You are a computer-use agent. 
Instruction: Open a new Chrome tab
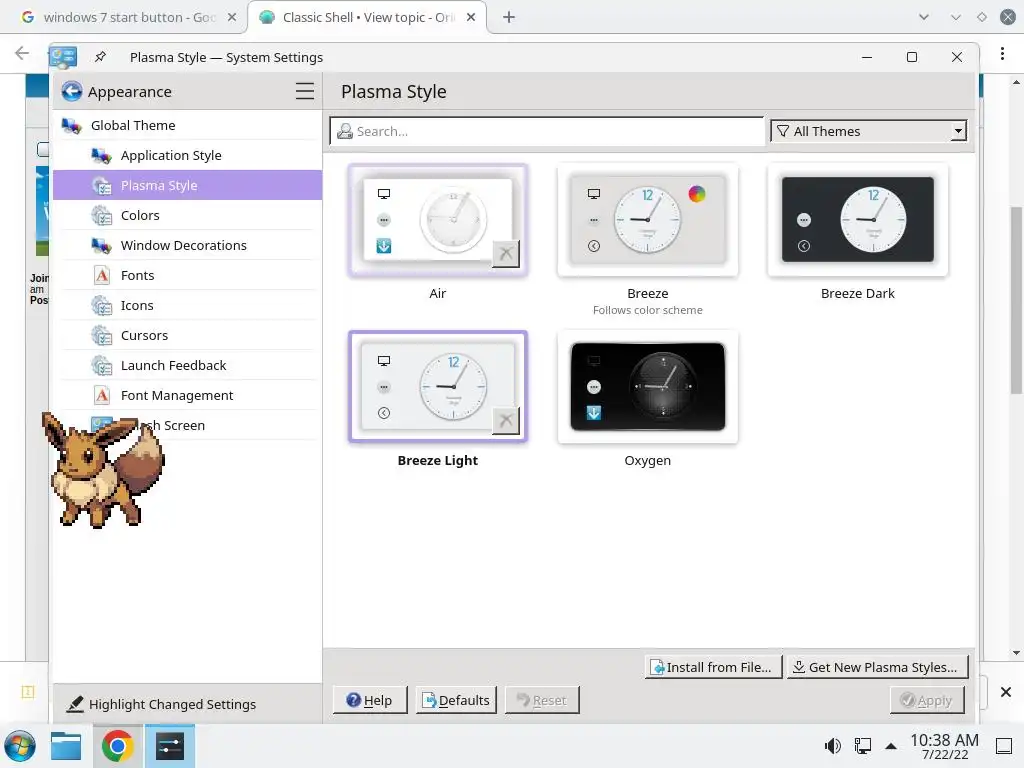pos(509,18)
